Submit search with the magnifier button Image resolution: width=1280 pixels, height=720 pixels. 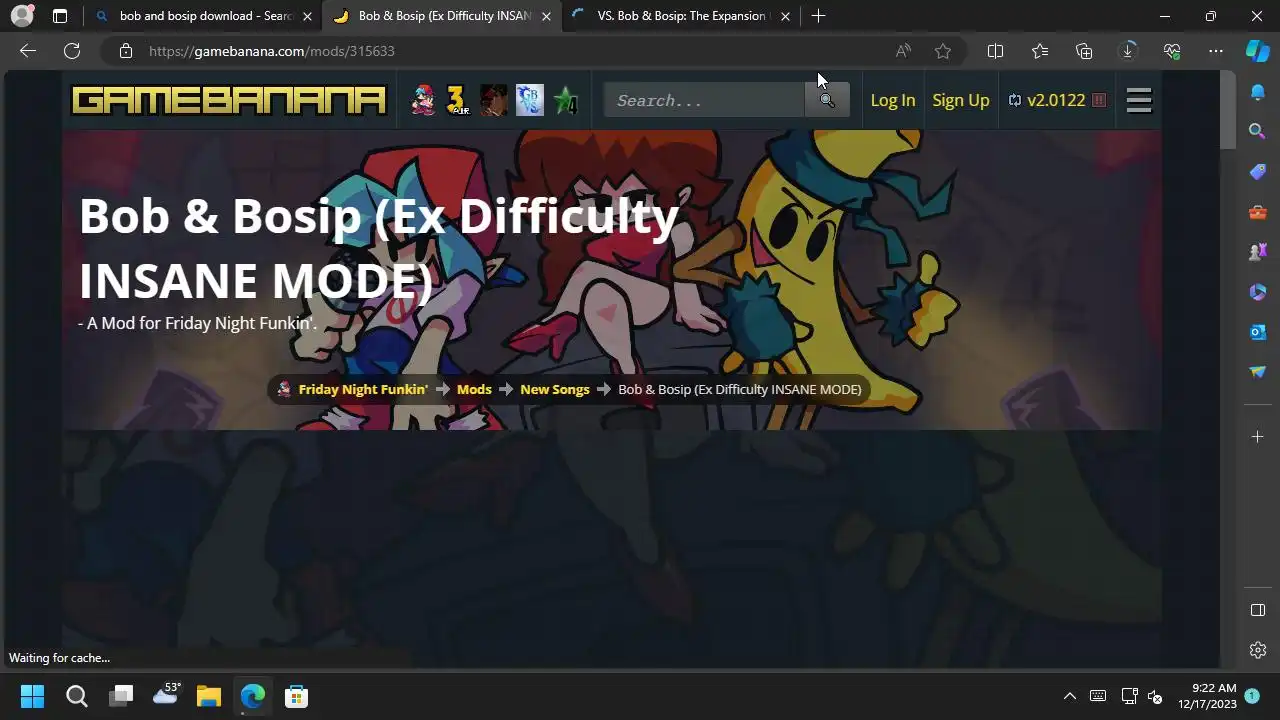point(827,100)
